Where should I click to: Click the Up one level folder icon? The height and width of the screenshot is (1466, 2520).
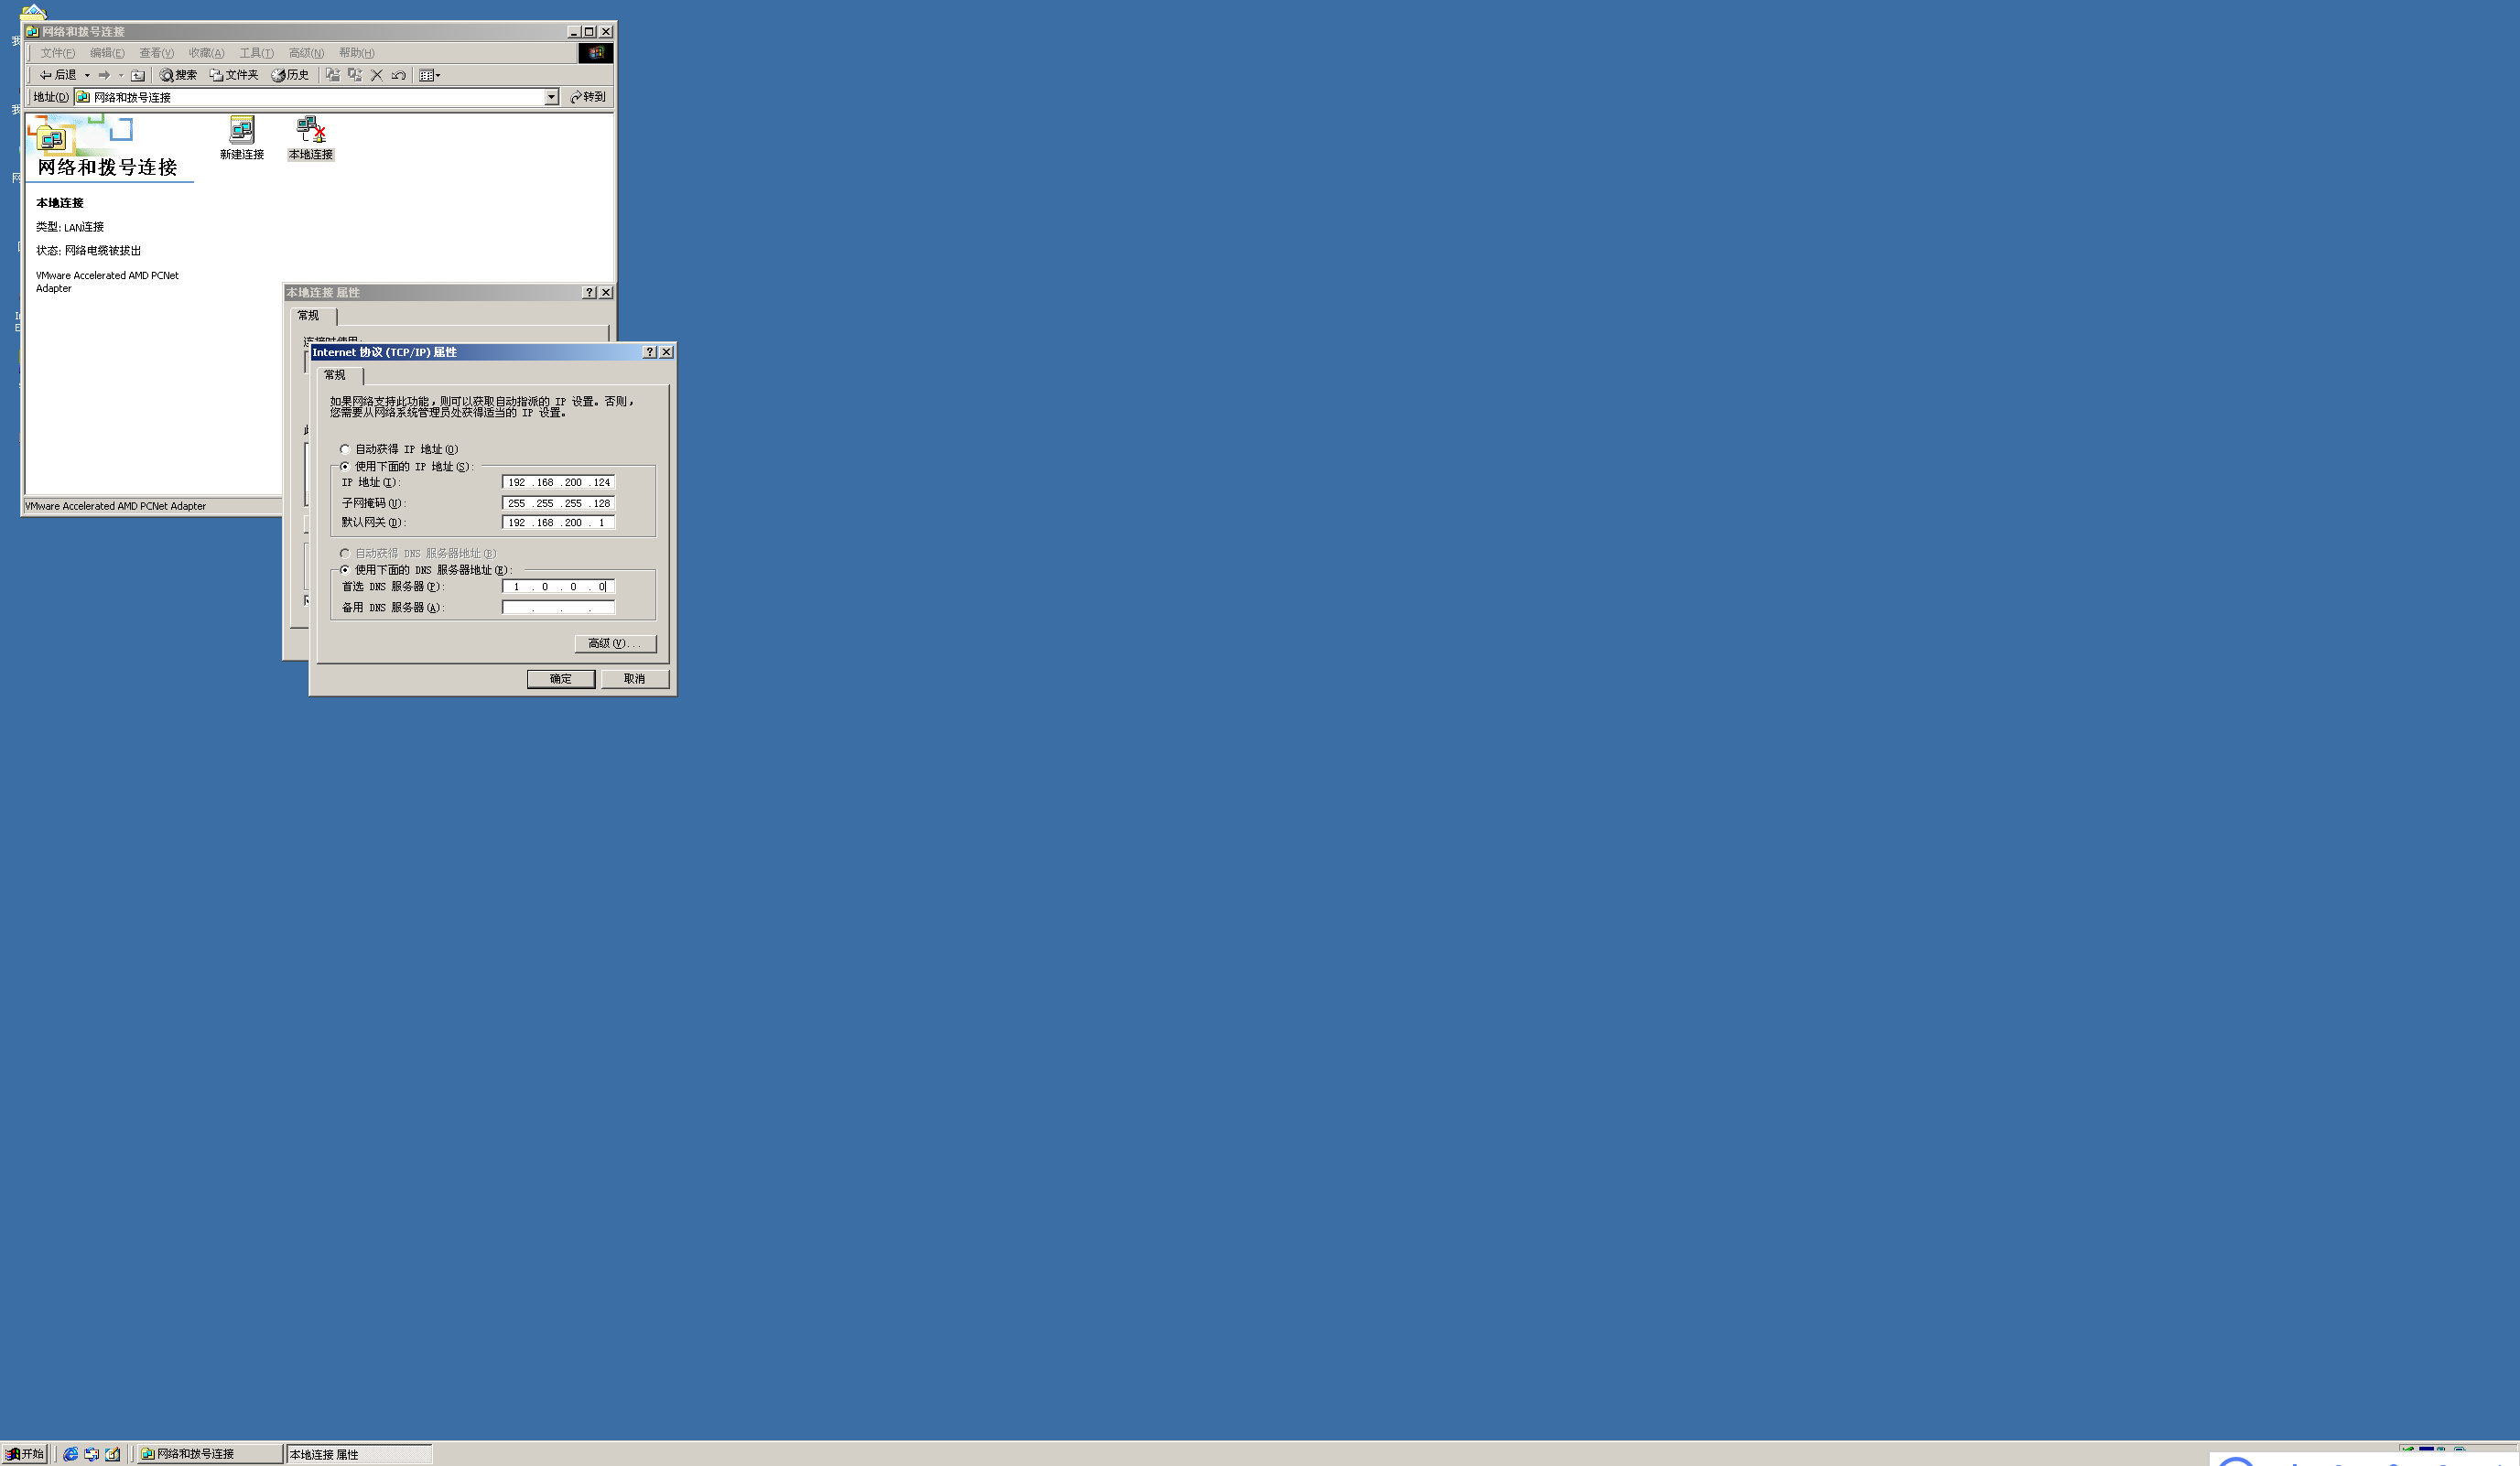coord(138,75)
